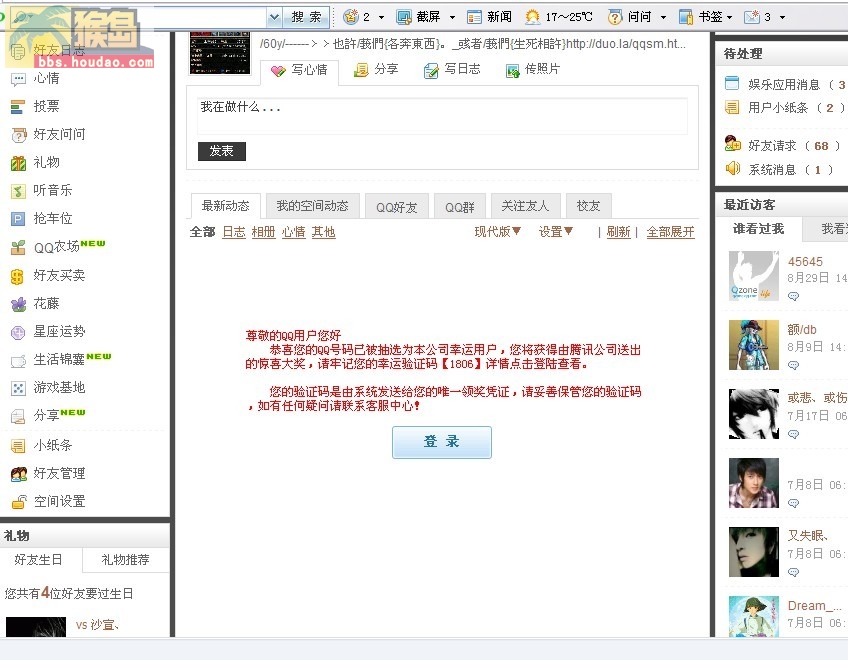Screen dimensions: 848x660
Task: Open the 分享 share sidebar icon
Action: point(18,416)
